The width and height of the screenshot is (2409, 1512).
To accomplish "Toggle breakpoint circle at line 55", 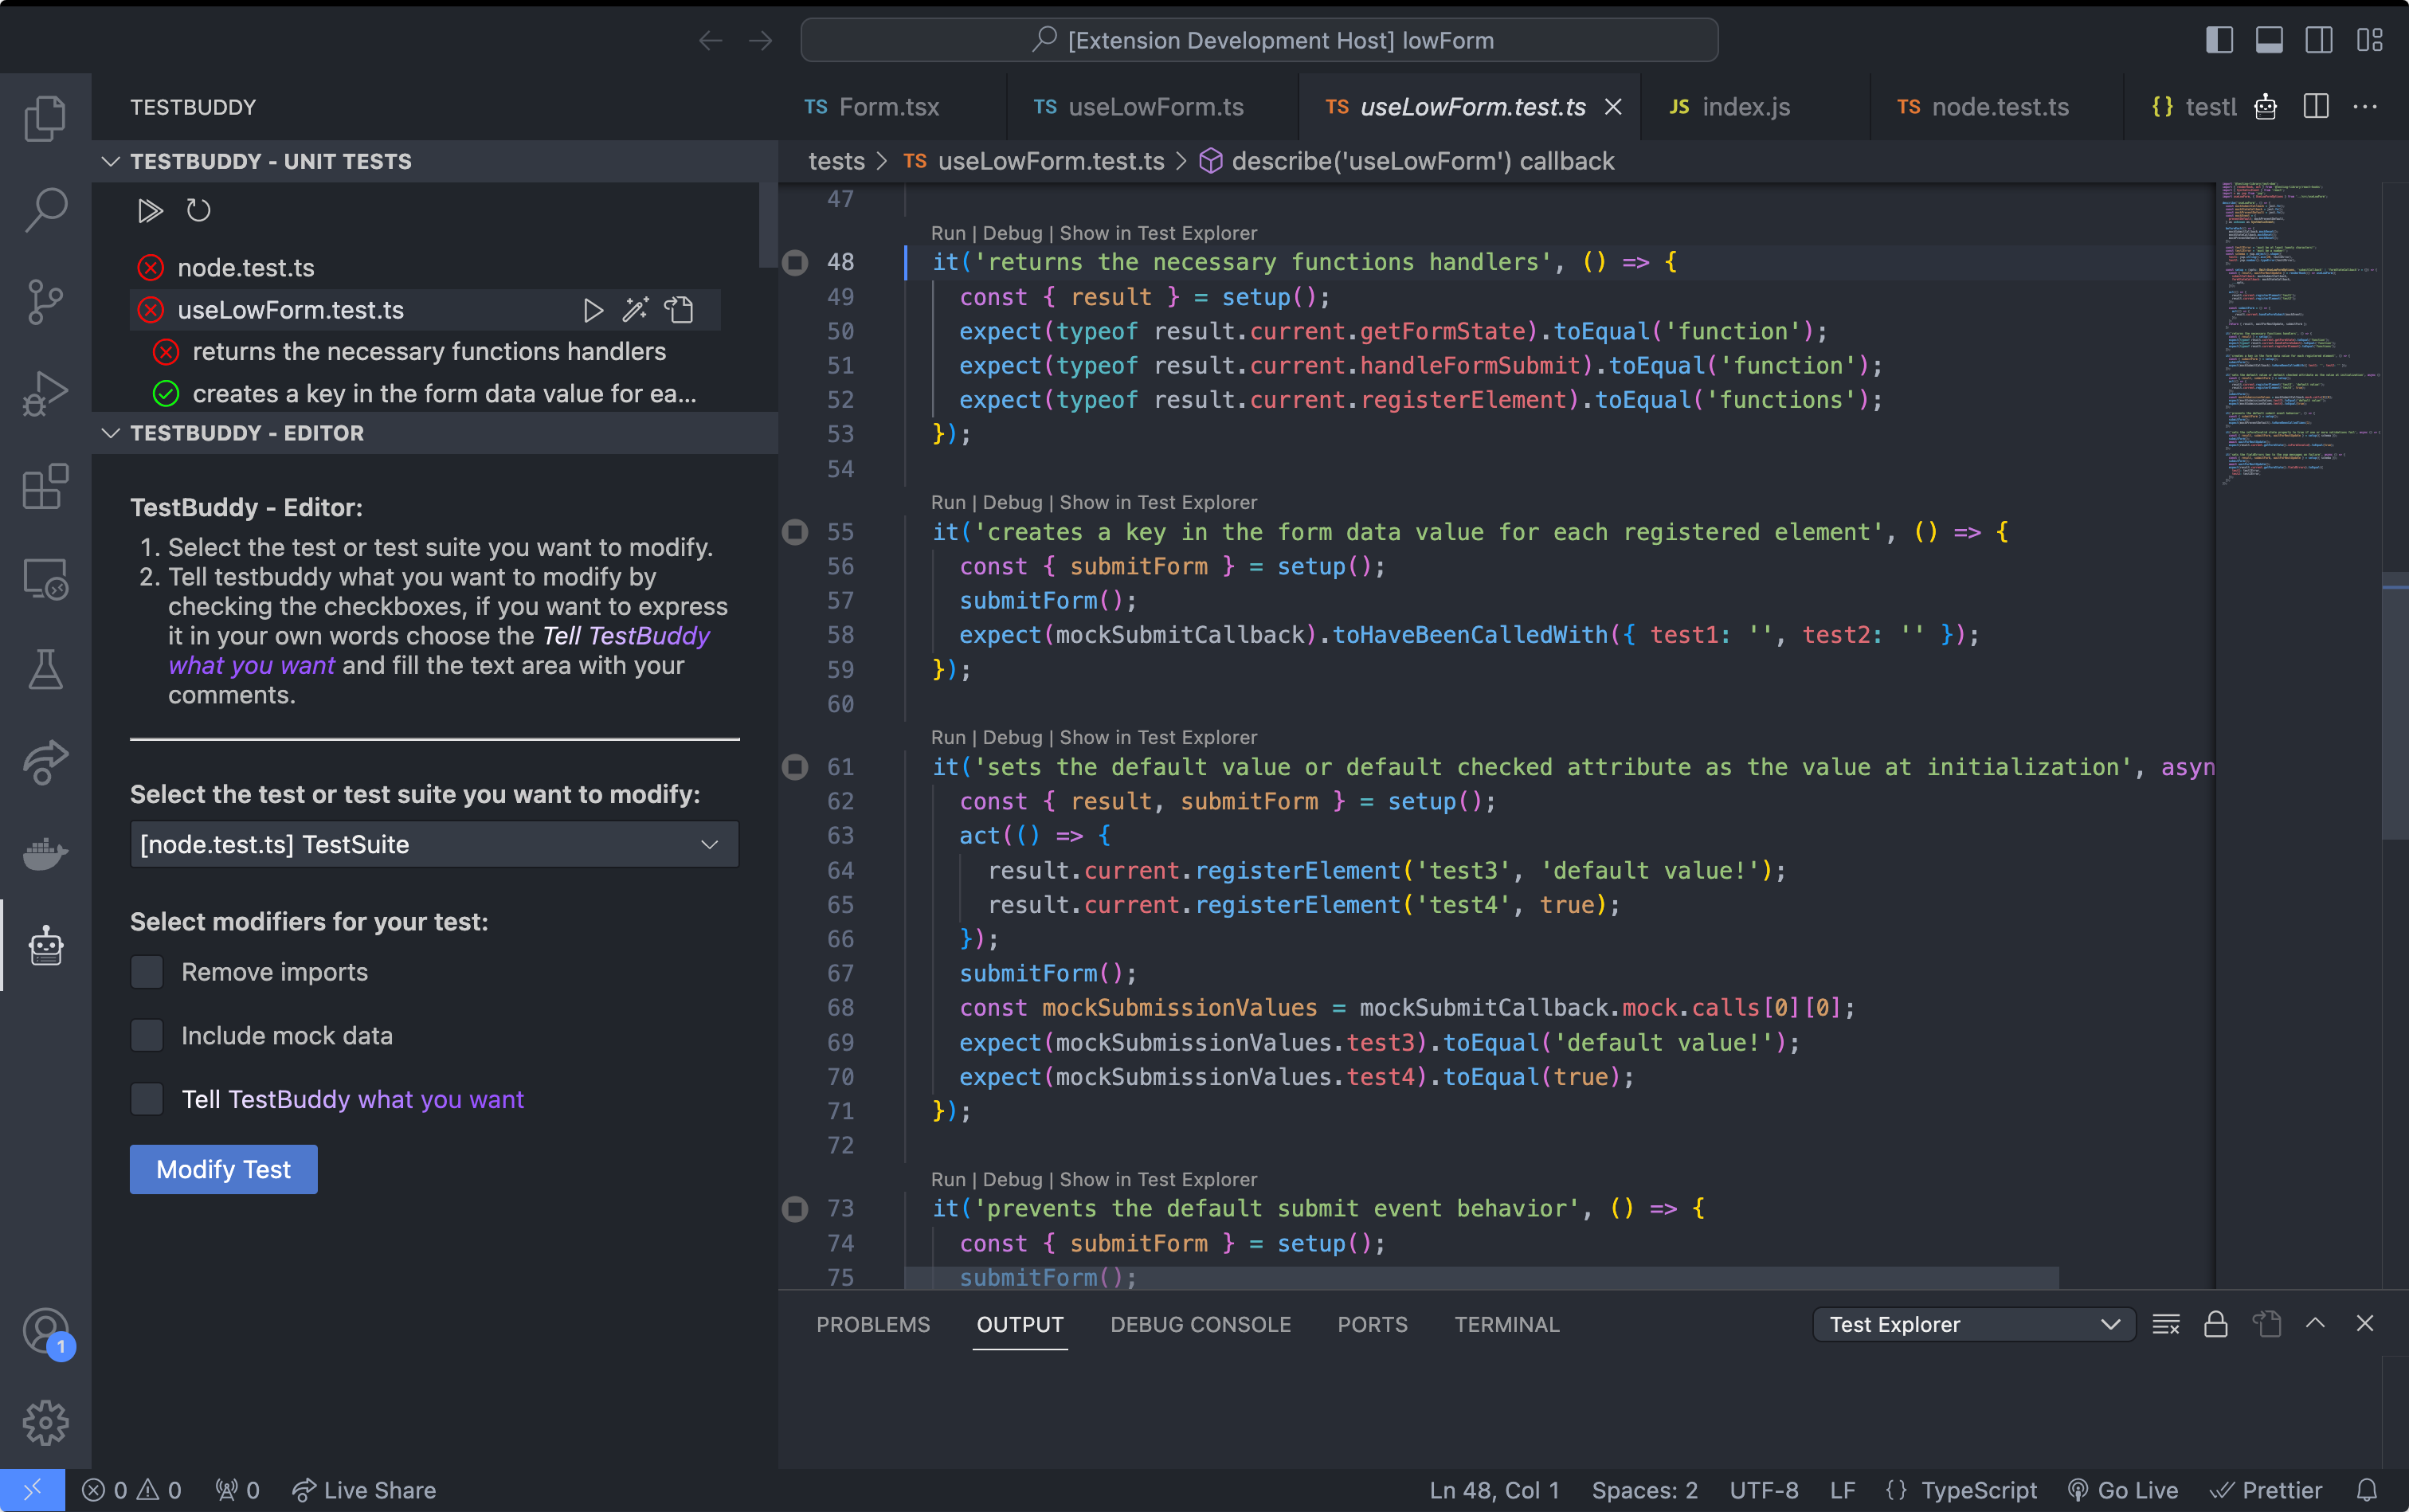I will tap(795, 532).
